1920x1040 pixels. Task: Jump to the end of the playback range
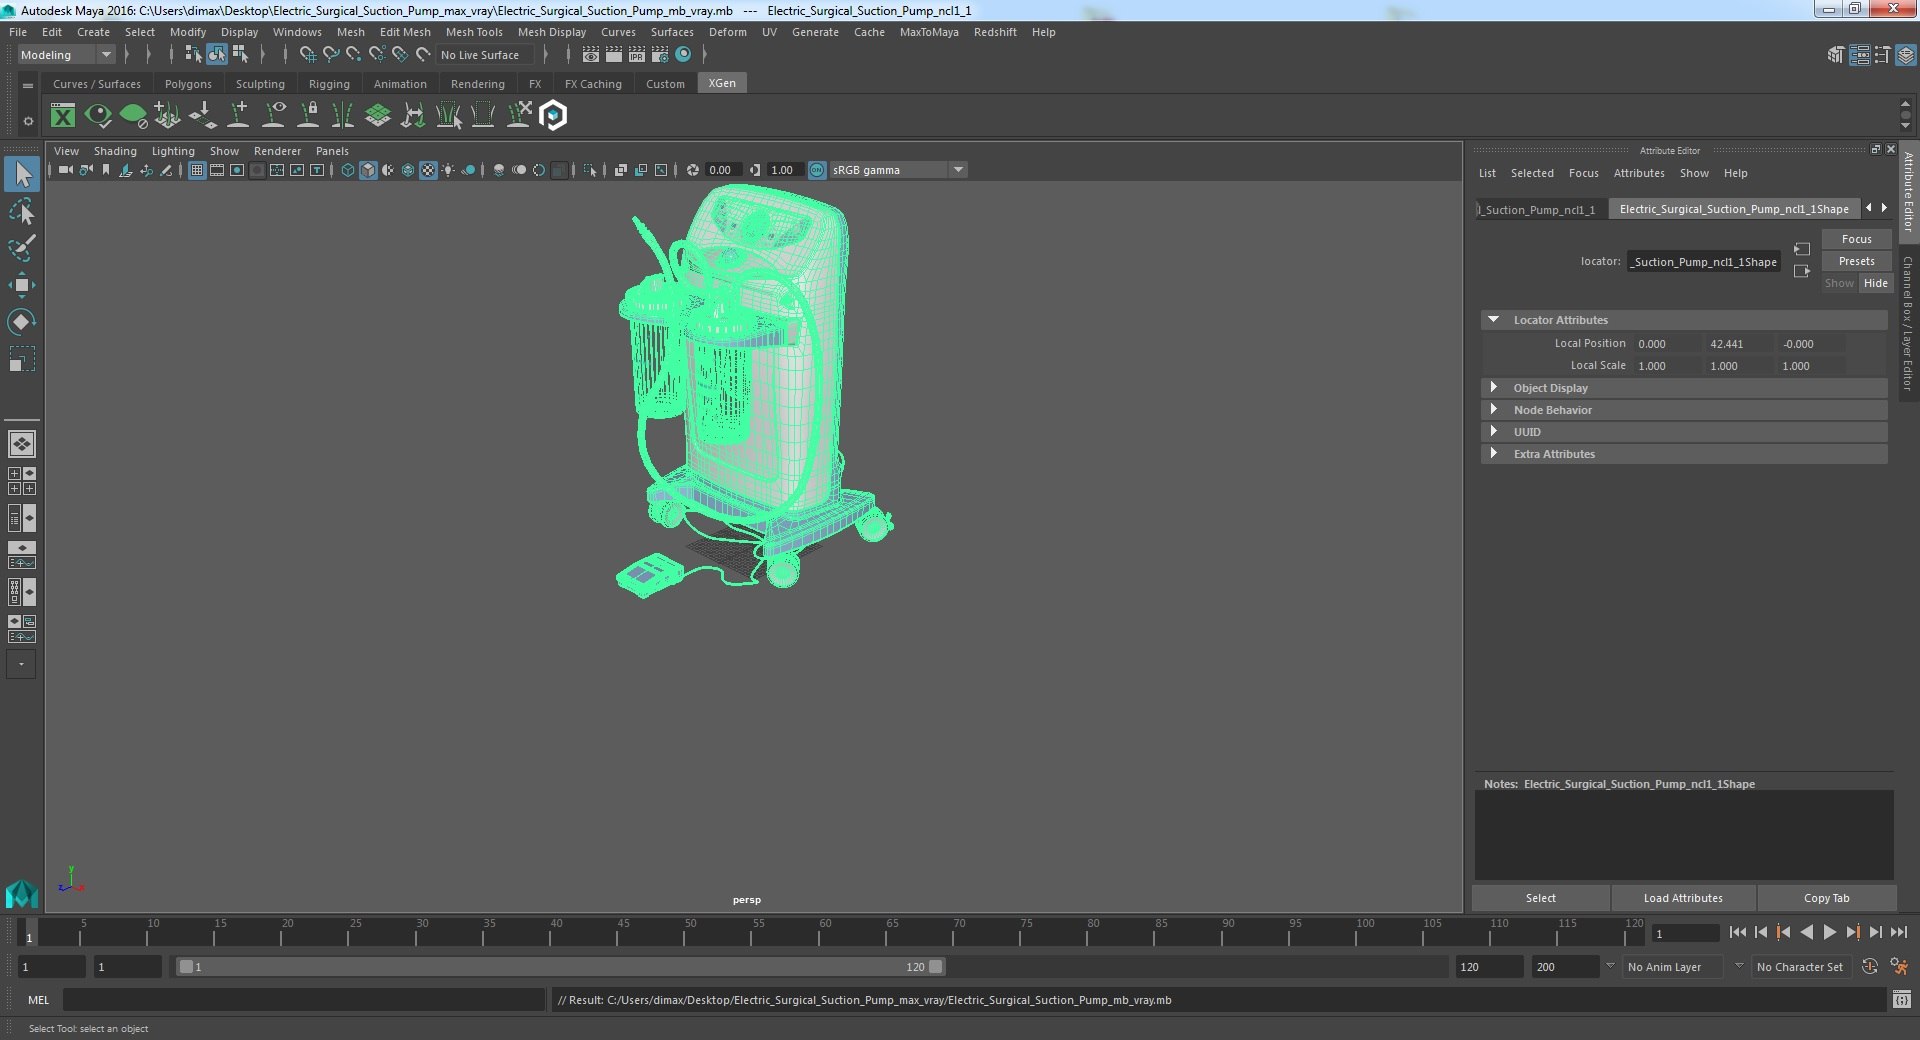pos(1898,932)
